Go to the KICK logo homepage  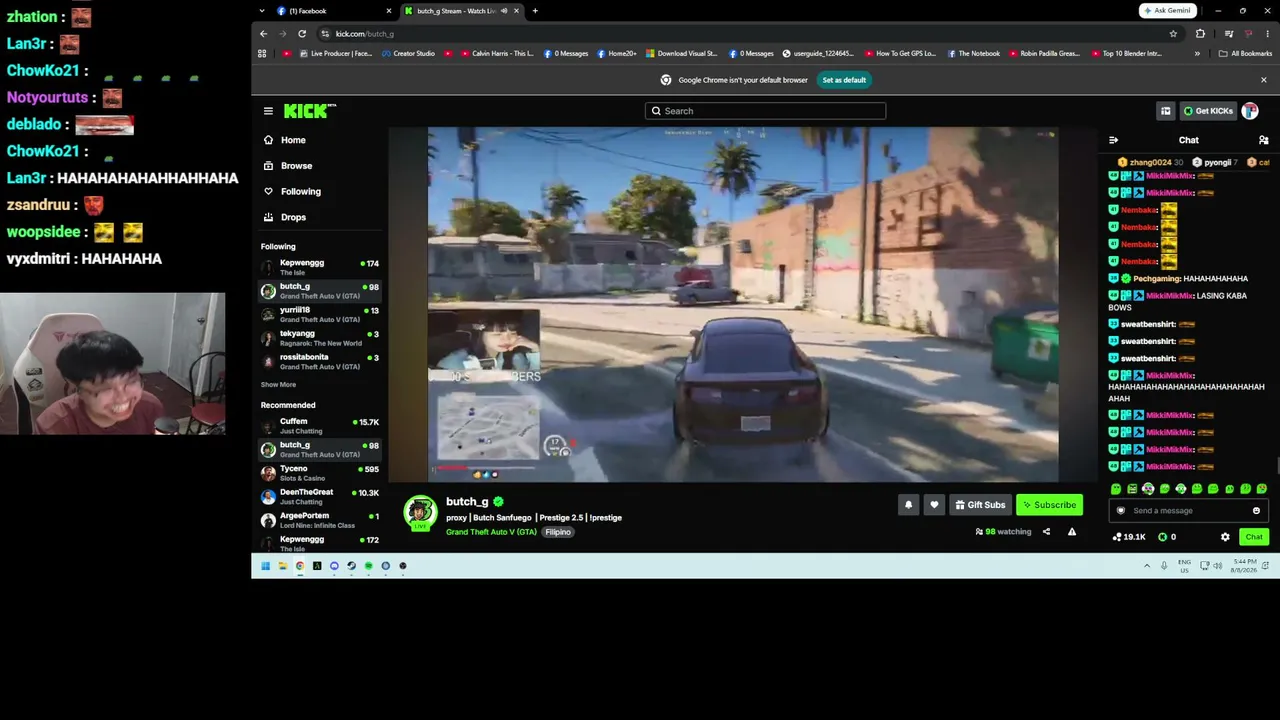coord(309,111)
